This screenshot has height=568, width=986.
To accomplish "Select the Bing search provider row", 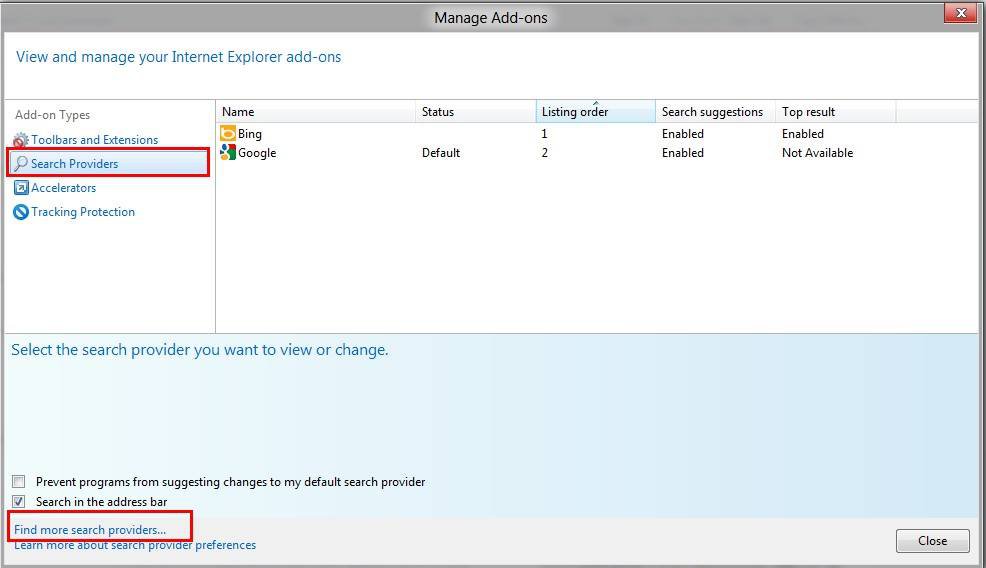I will 596,133.
